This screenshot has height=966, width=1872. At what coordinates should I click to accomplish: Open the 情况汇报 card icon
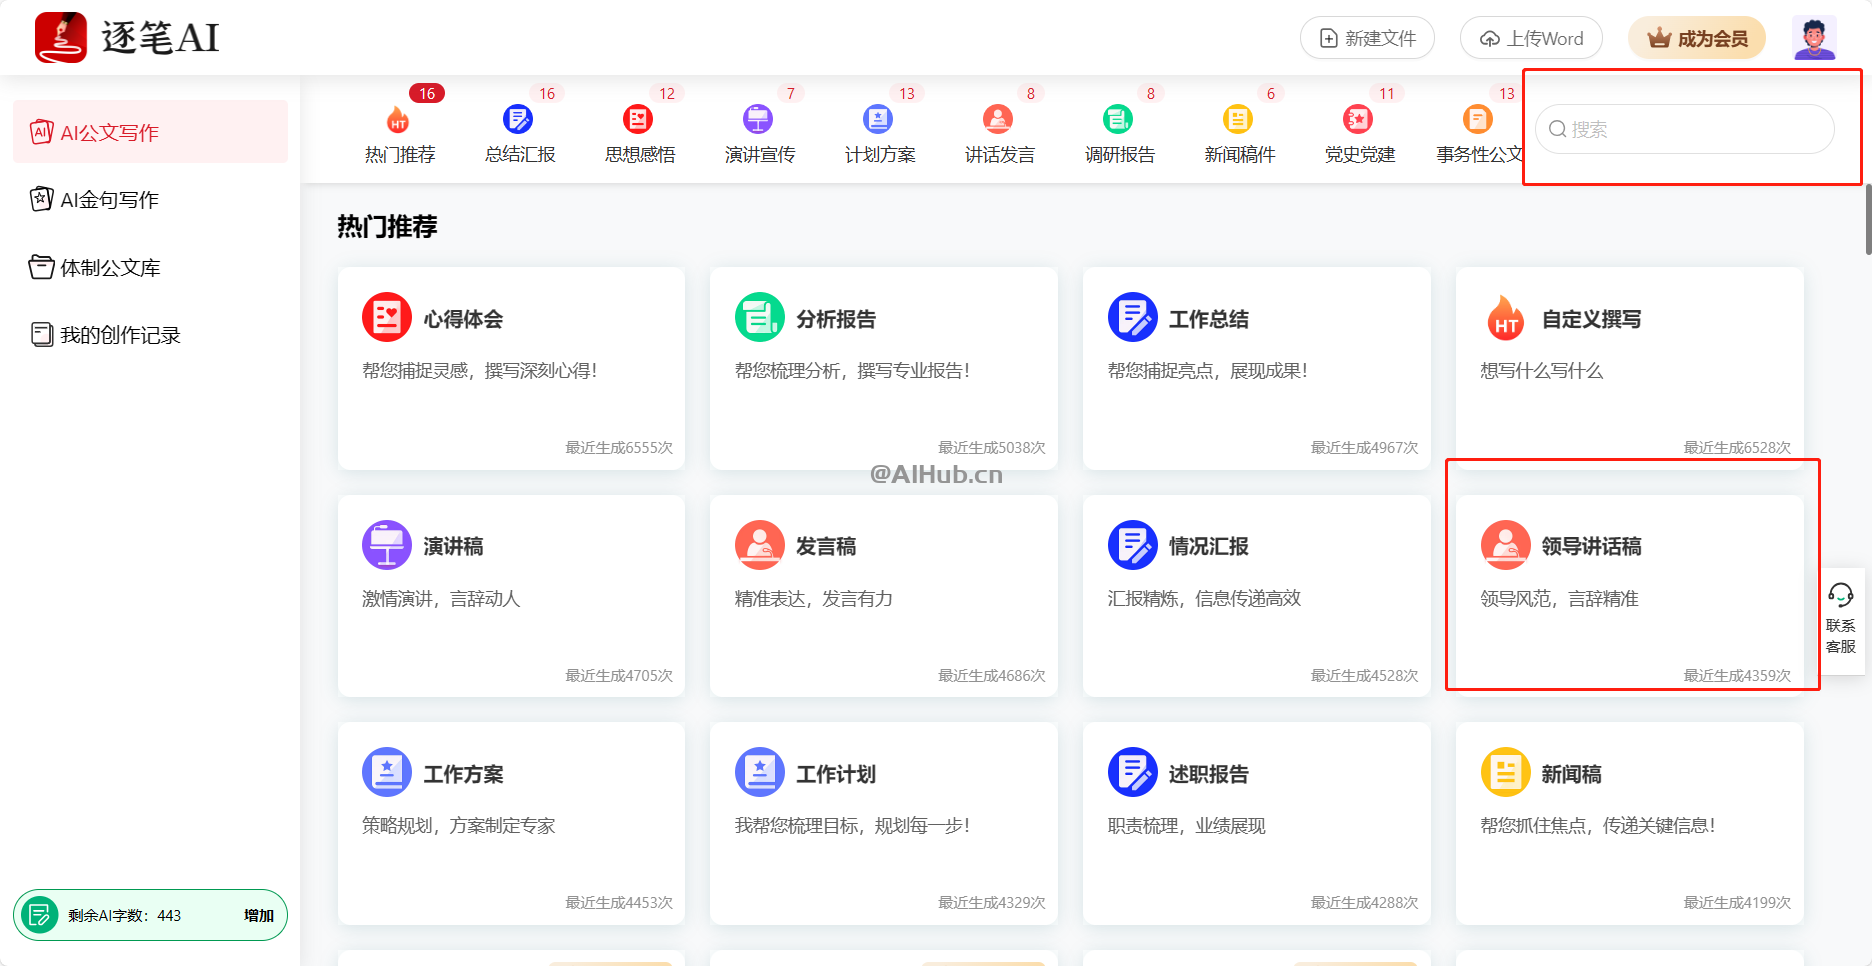coord(1133,545)
